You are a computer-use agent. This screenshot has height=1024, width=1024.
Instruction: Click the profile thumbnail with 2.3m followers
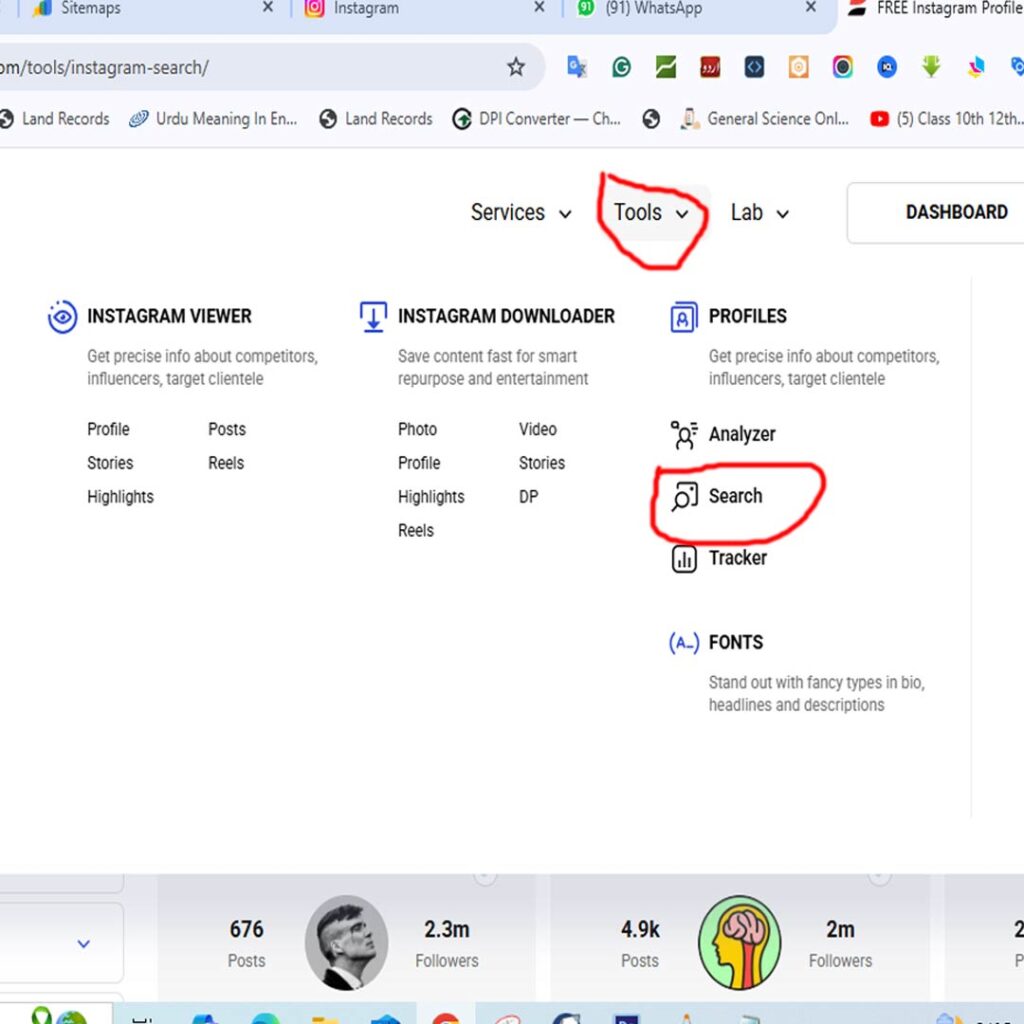(346, 943)
